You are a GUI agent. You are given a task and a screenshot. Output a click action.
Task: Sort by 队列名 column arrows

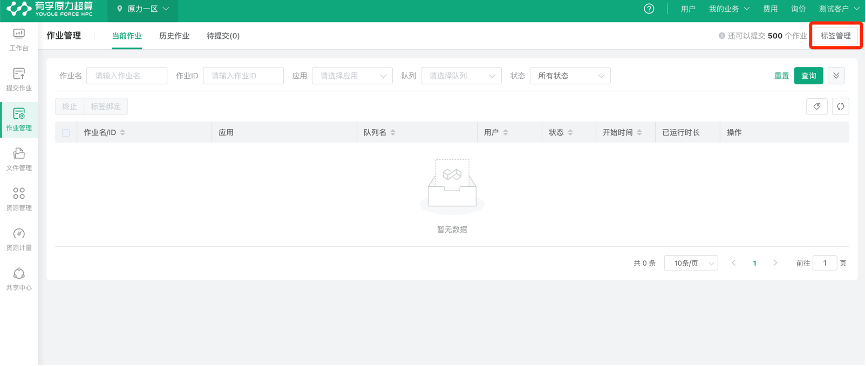[393, 133]
